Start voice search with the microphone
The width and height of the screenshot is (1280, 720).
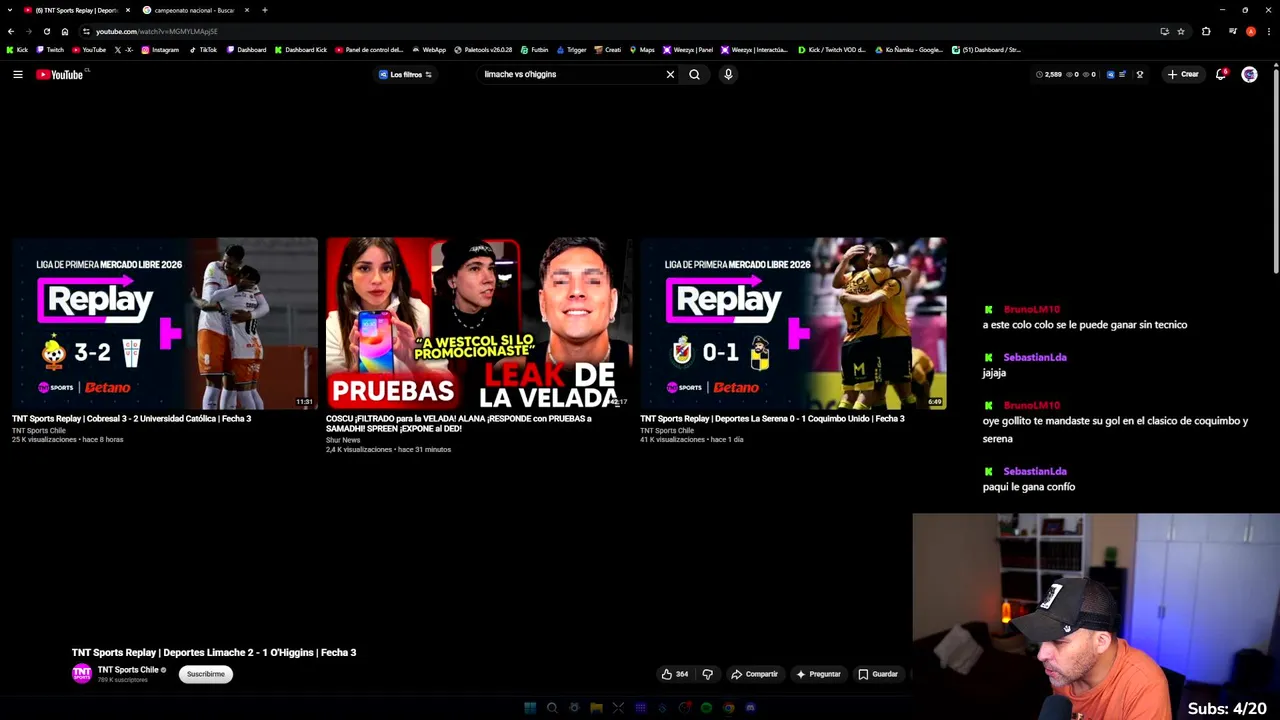click(x=728, y=74)
